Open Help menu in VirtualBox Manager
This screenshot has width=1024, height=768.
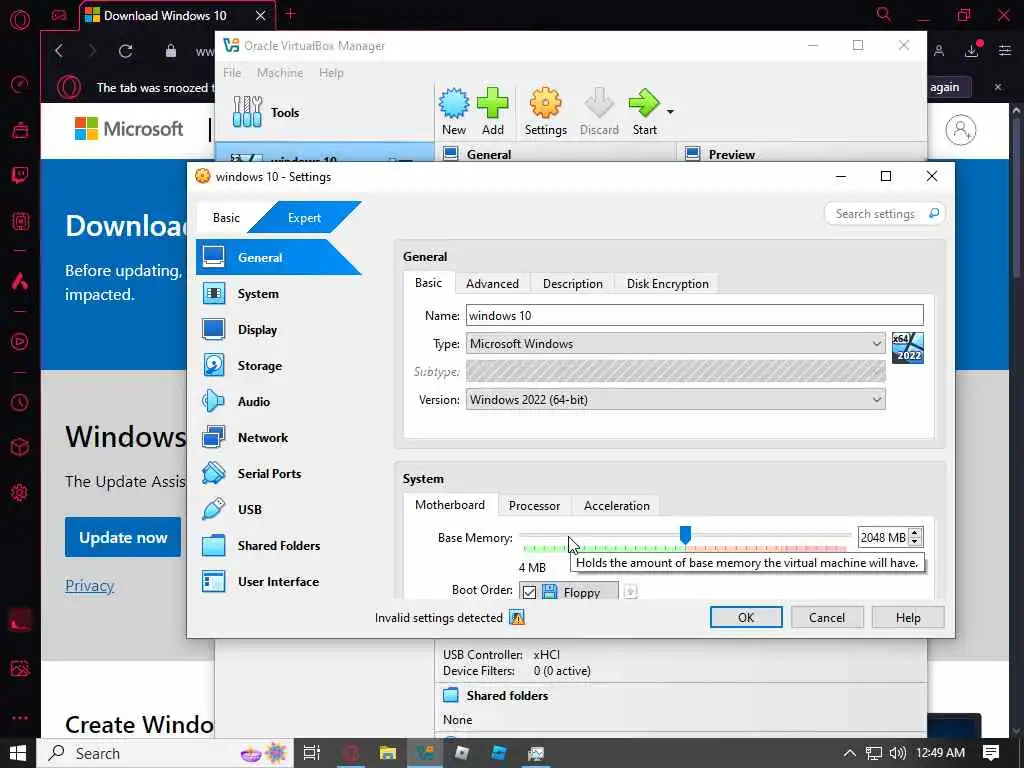(331, 72)
